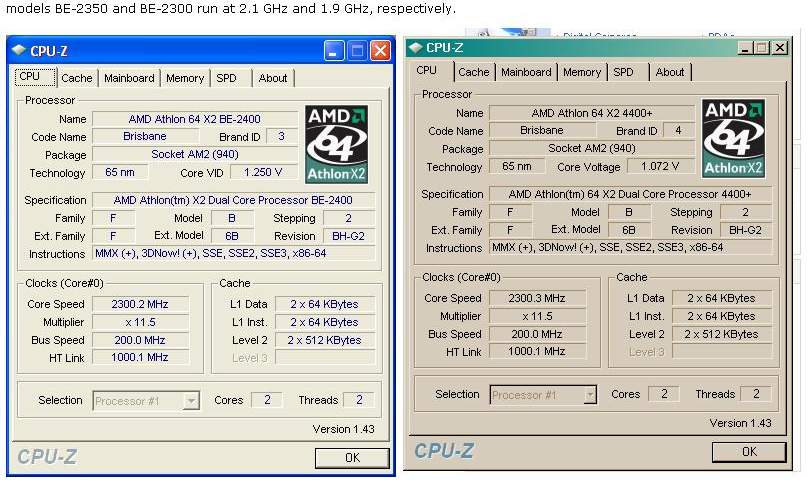This screenshot has height=486, width=810.
Task: Click Package 'Socket AM2 (940)' in left window
Action: point(195,154)
